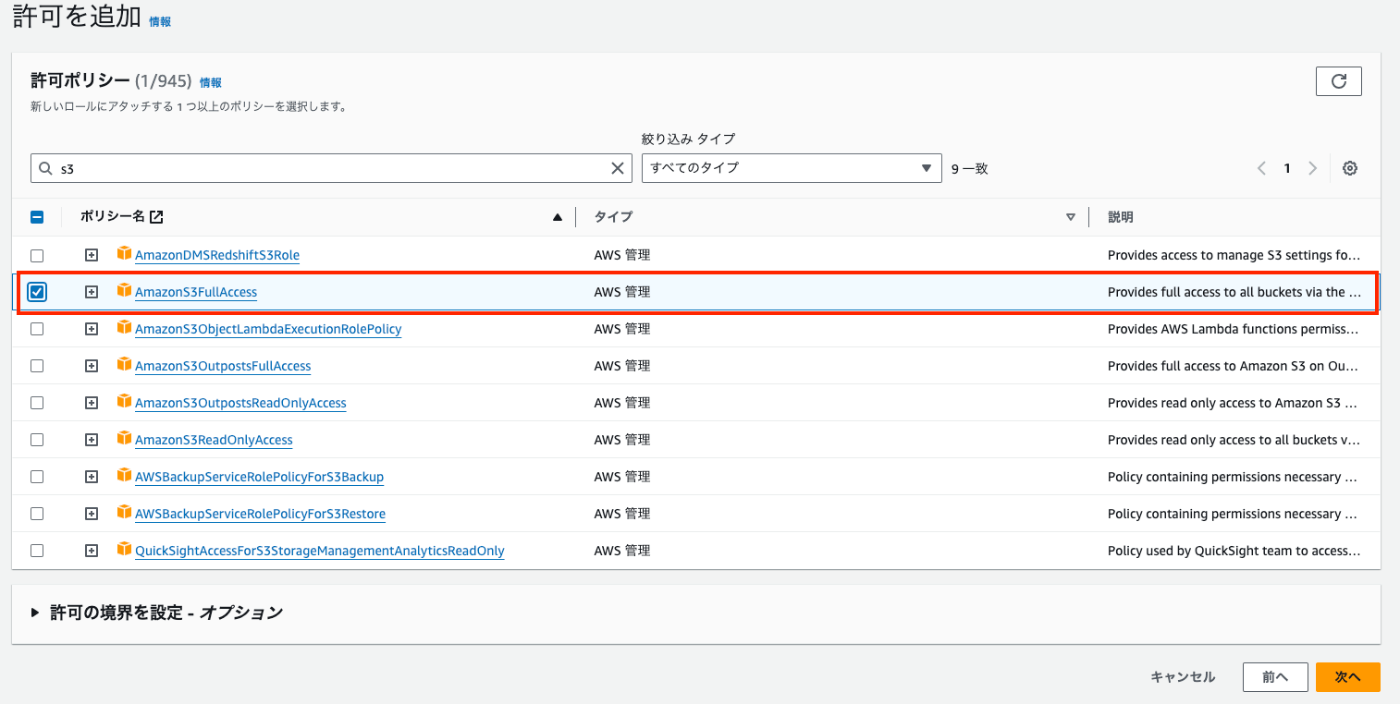Open the QuickSightAccessForS3StorageManagementAnalyticsReadOnly policy link
This screenshot has height=704, width=1400.
point(320,551)
